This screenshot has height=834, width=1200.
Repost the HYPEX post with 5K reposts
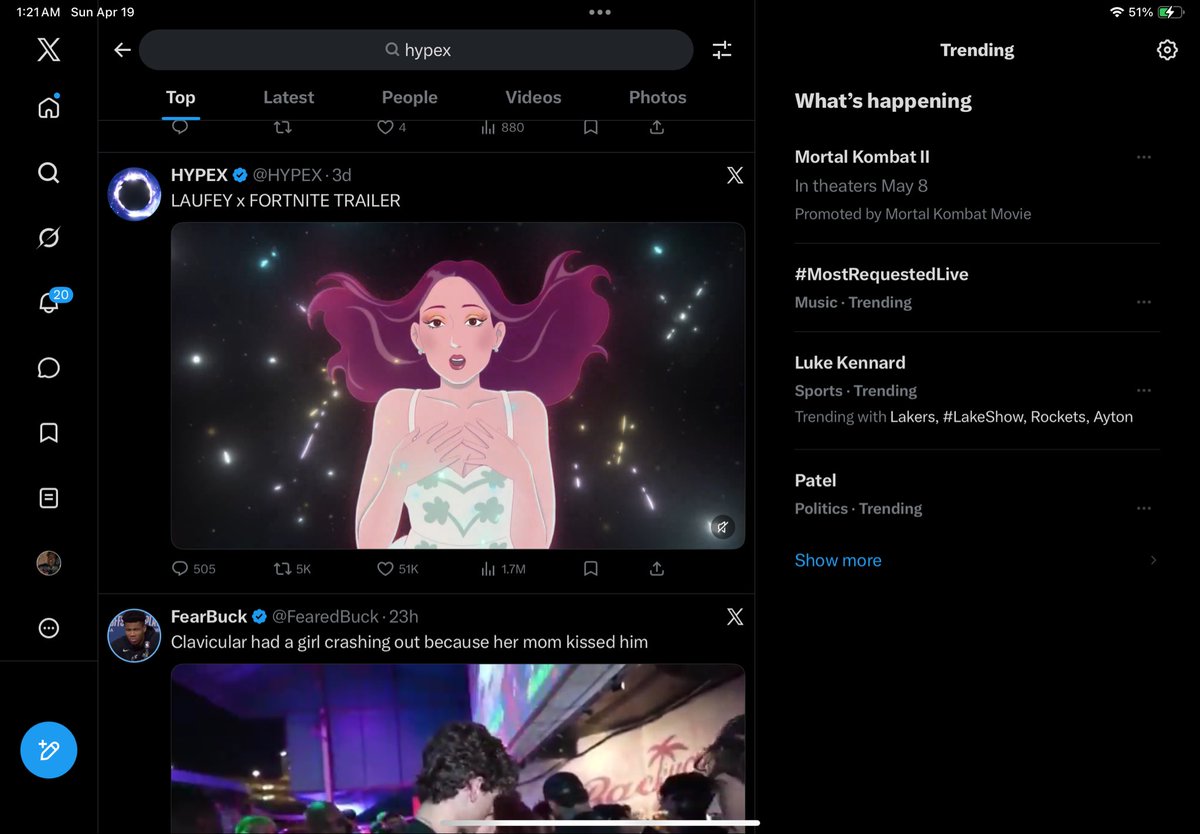tap(293, 569)
